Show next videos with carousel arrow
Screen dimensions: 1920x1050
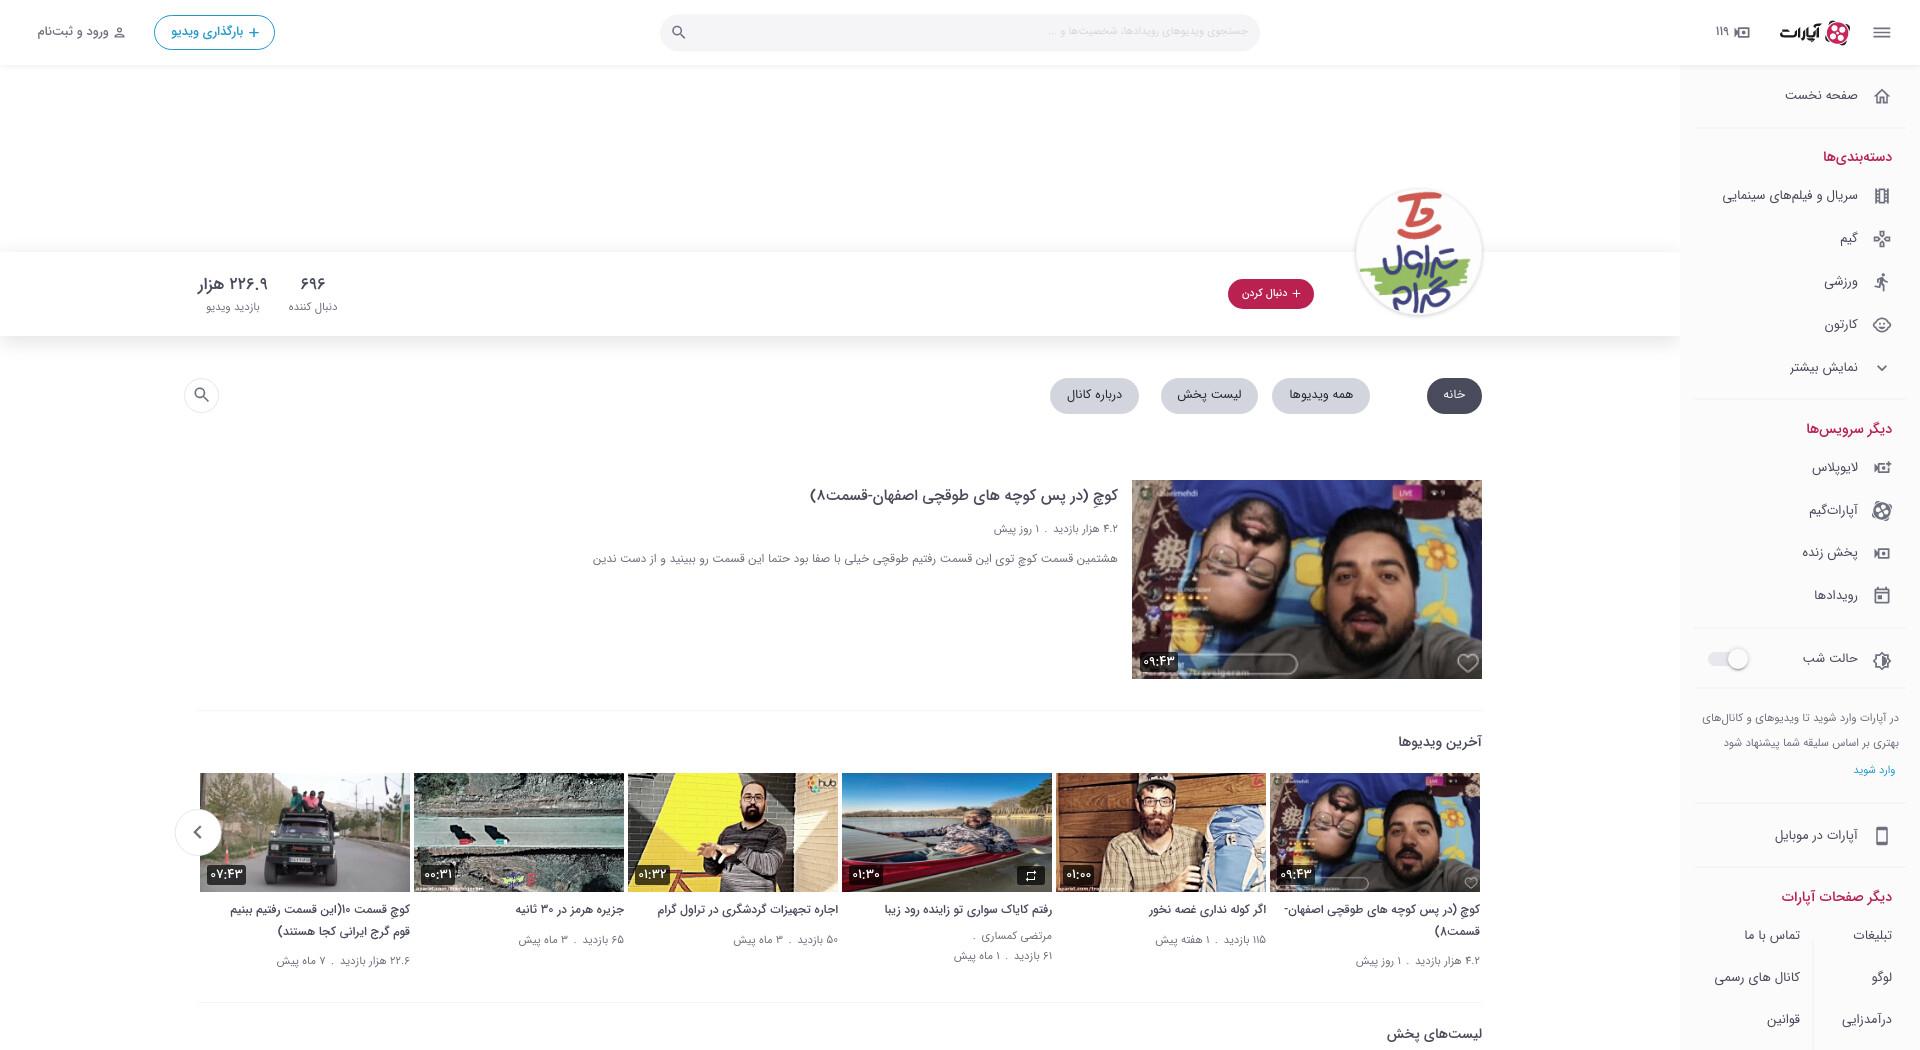coord(198,832)
